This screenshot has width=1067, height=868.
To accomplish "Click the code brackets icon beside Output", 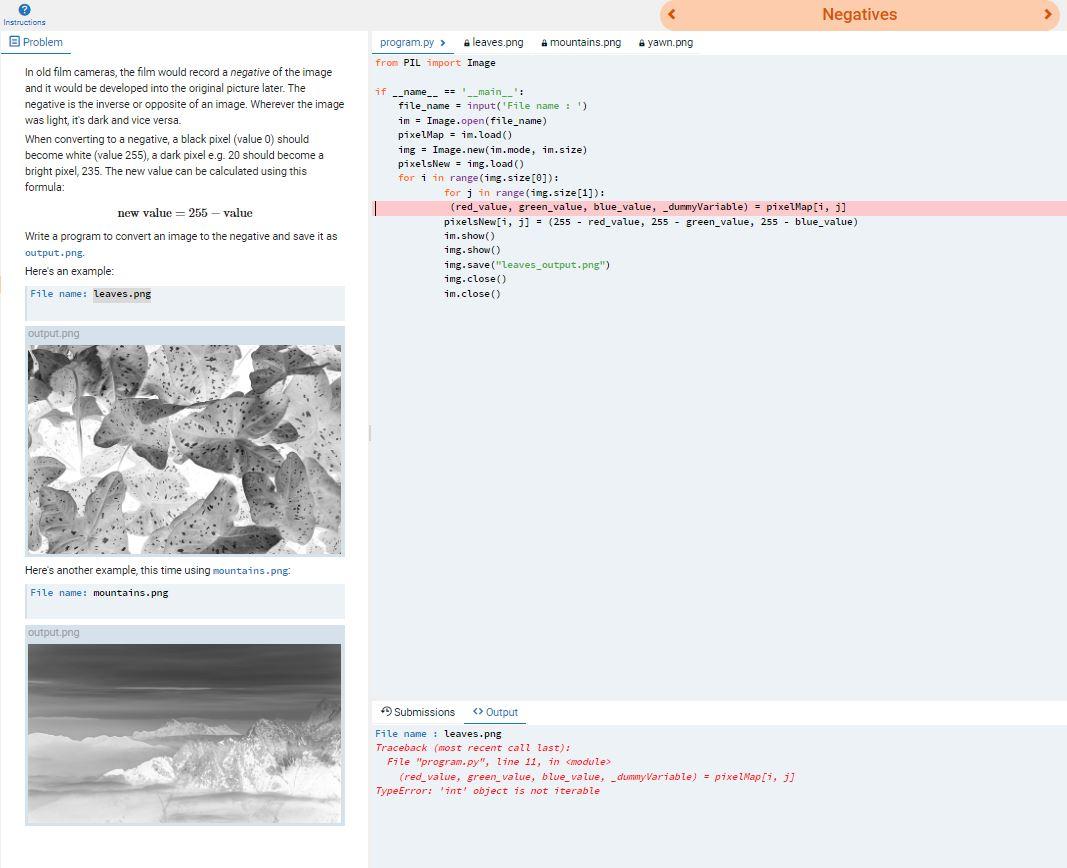I will click(477, 712).
